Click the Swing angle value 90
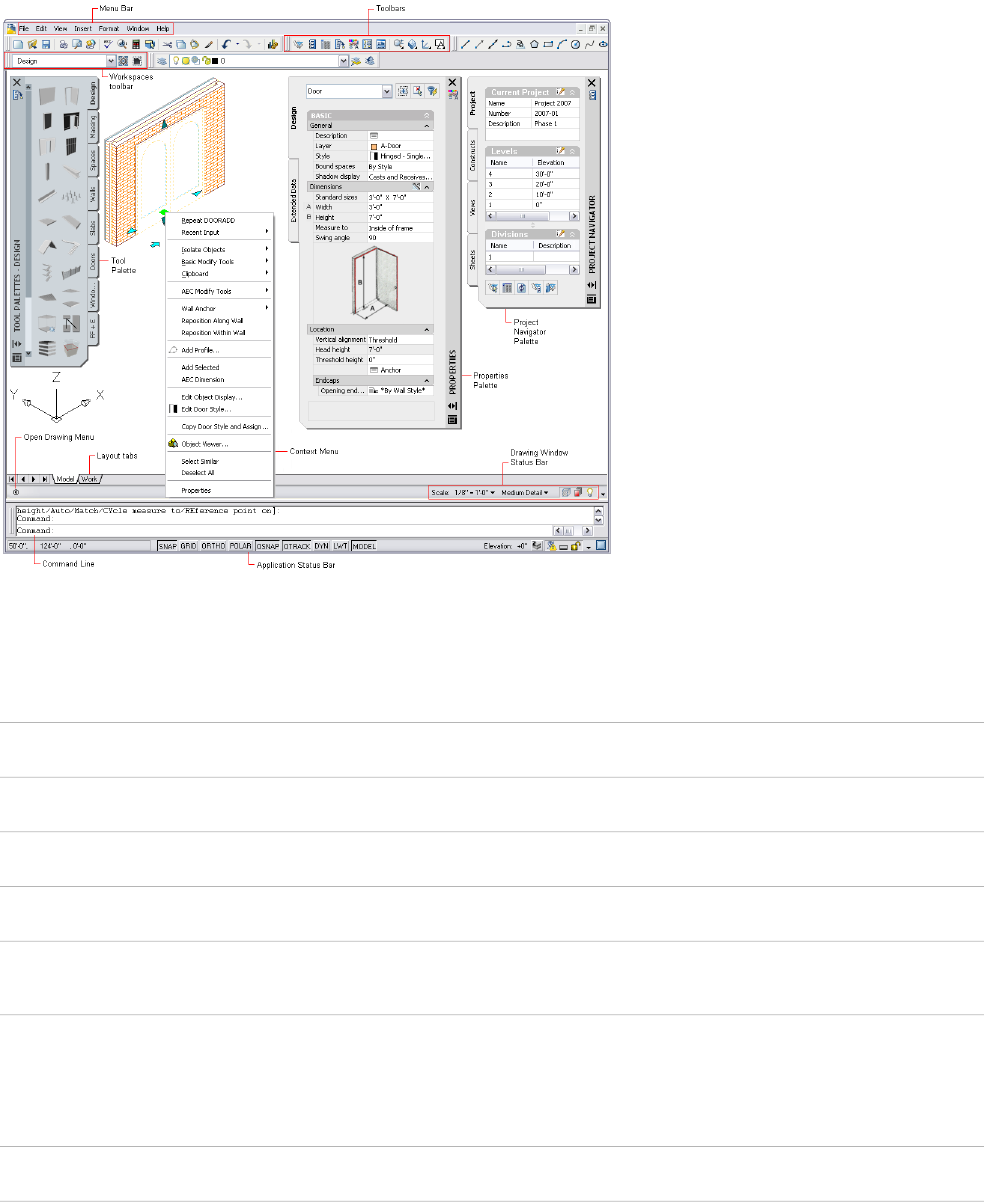The width and height of the screenshot is (984, 1202). point(400,238)
